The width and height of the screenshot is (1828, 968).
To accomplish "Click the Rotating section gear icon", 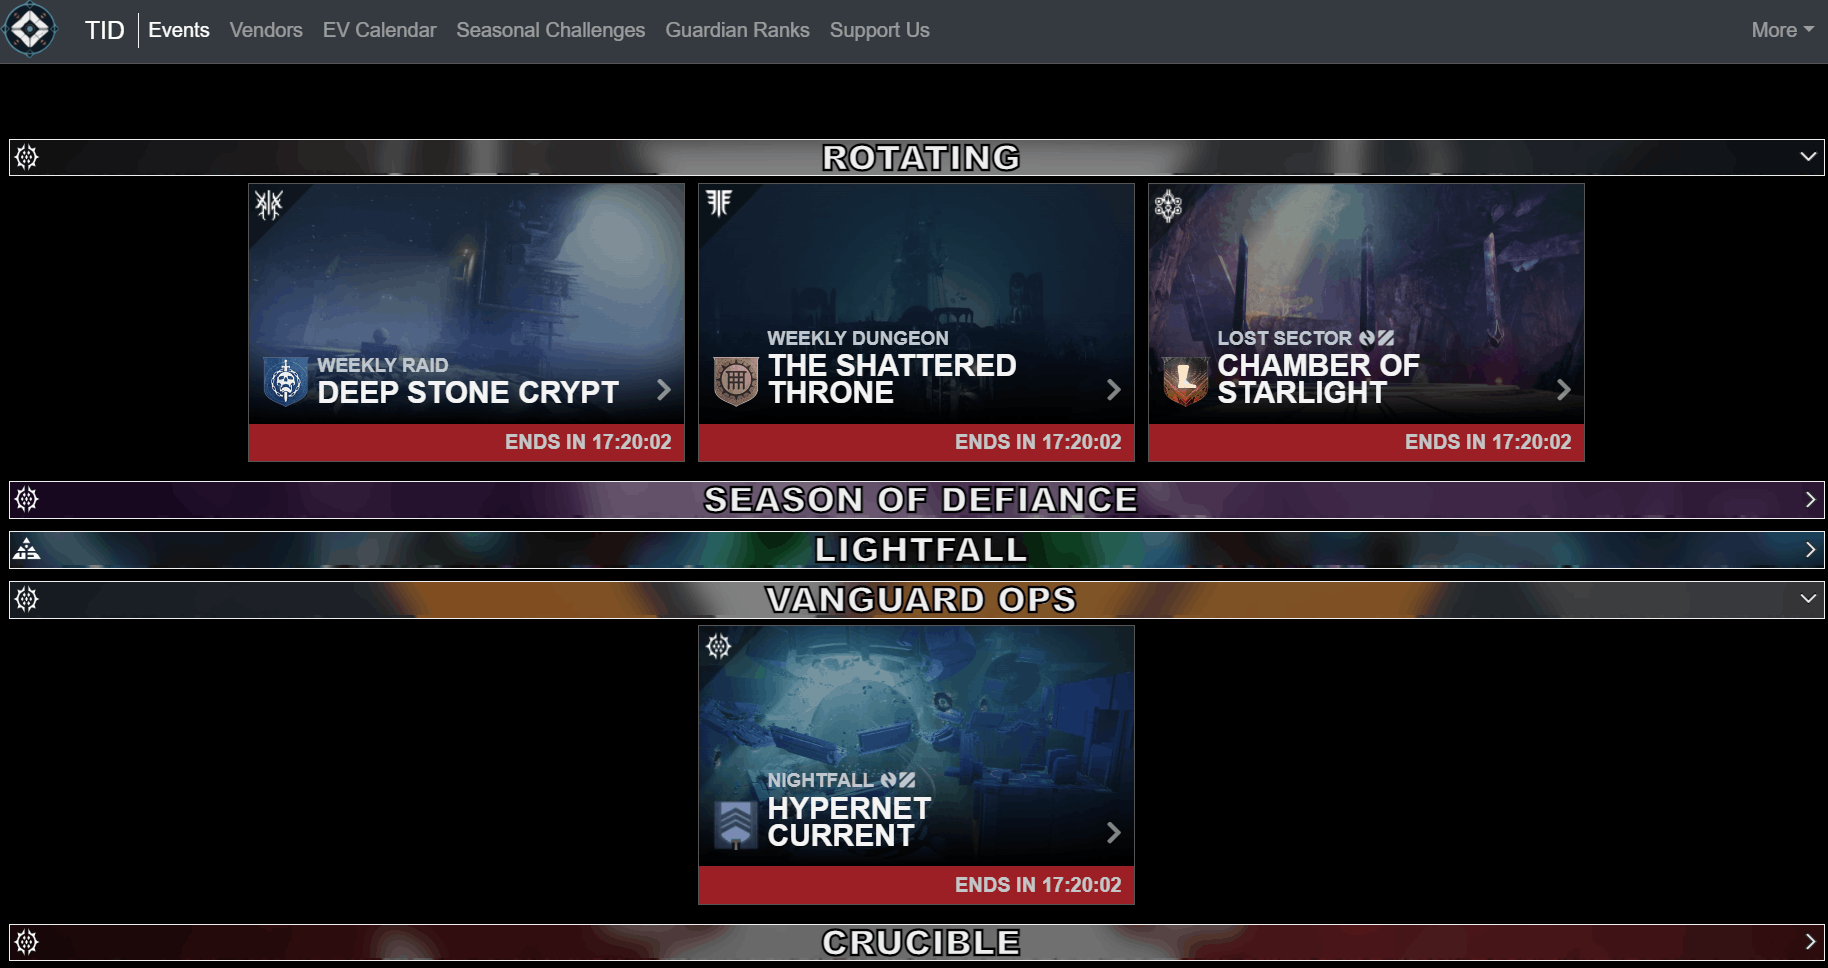I will (x=27, y=157).
